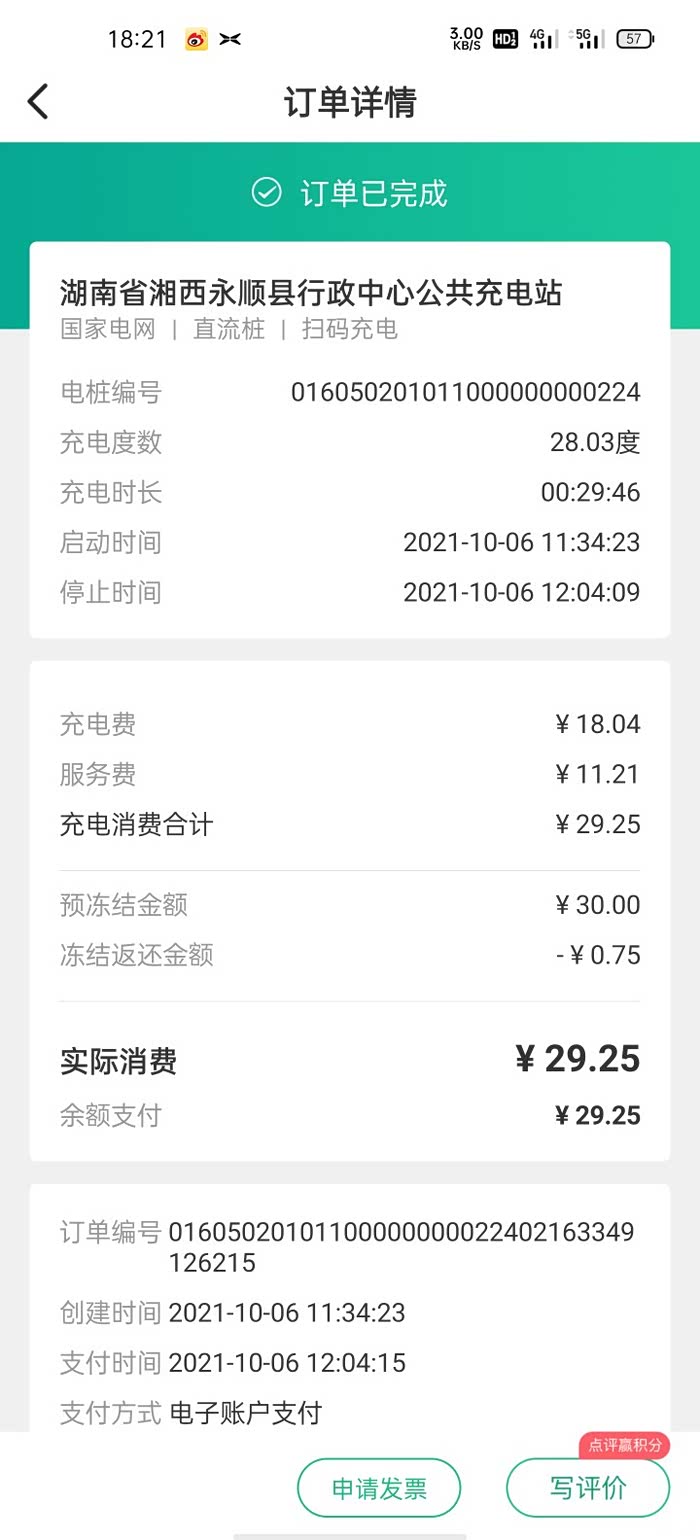Tap the back arrow icon

point(38,102)
